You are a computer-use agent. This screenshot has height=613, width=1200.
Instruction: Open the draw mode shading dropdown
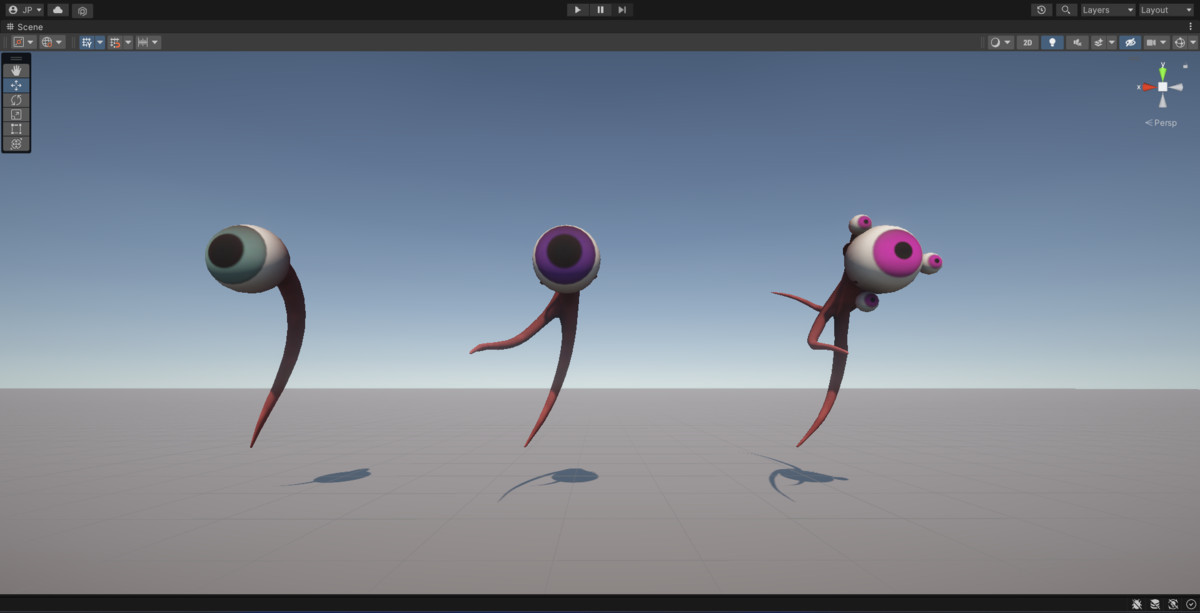pyautogui.click(x=1000, y=43)
